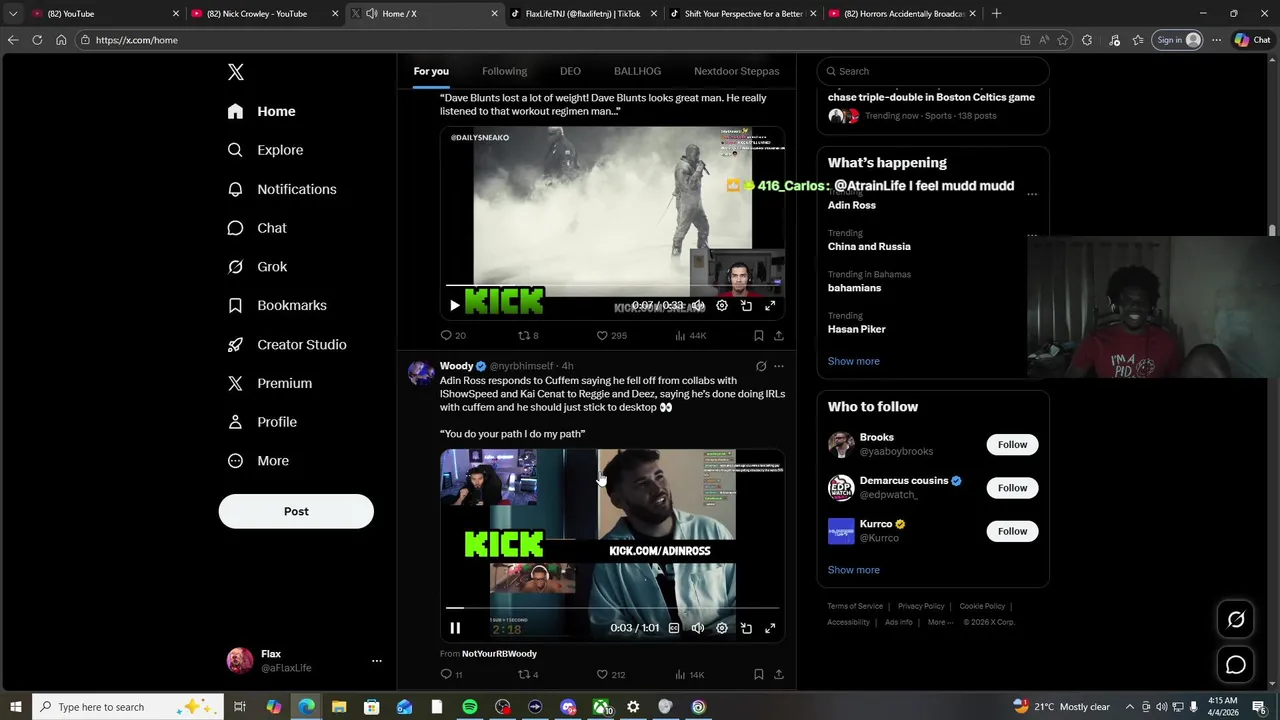Seek on the Adin Ross video progress bar
Viewport: 1280px width, 720px height.
click(612, 607)
